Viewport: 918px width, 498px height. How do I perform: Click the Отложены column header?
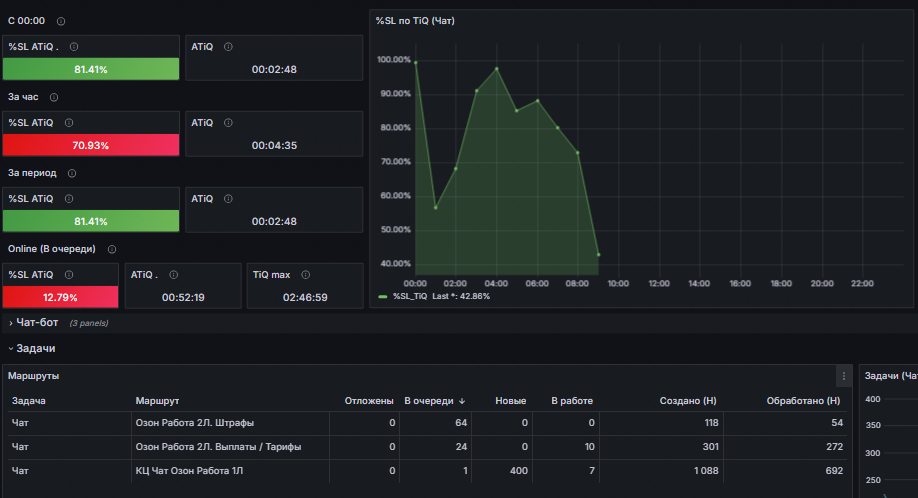(369, 401)
